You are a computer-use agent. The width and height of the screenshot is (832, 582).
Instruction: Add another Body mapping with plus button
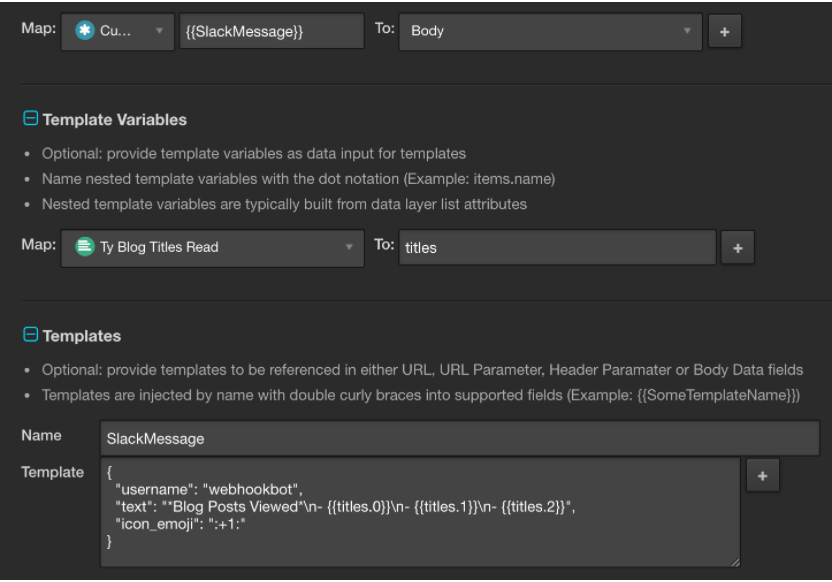(724, 31)
